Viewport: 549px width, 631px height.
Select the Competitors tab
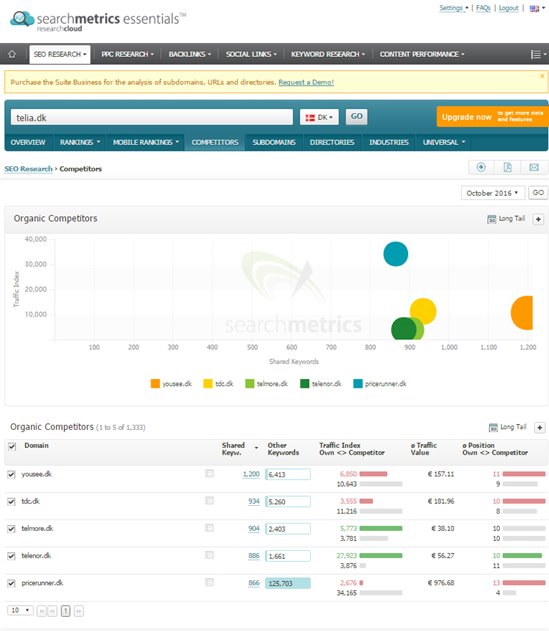215,142
